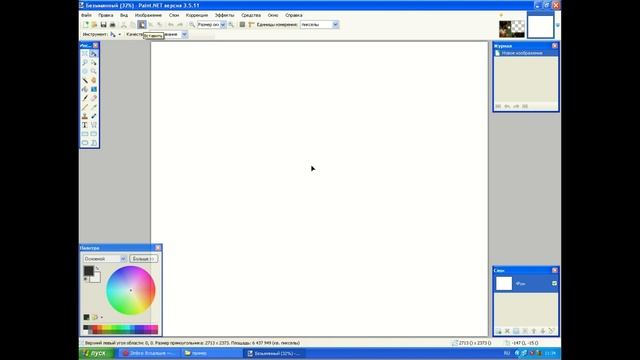Select the Paintbrush tool
The width and height of the screenshot is (640, 360).
[x=85, y=98]
